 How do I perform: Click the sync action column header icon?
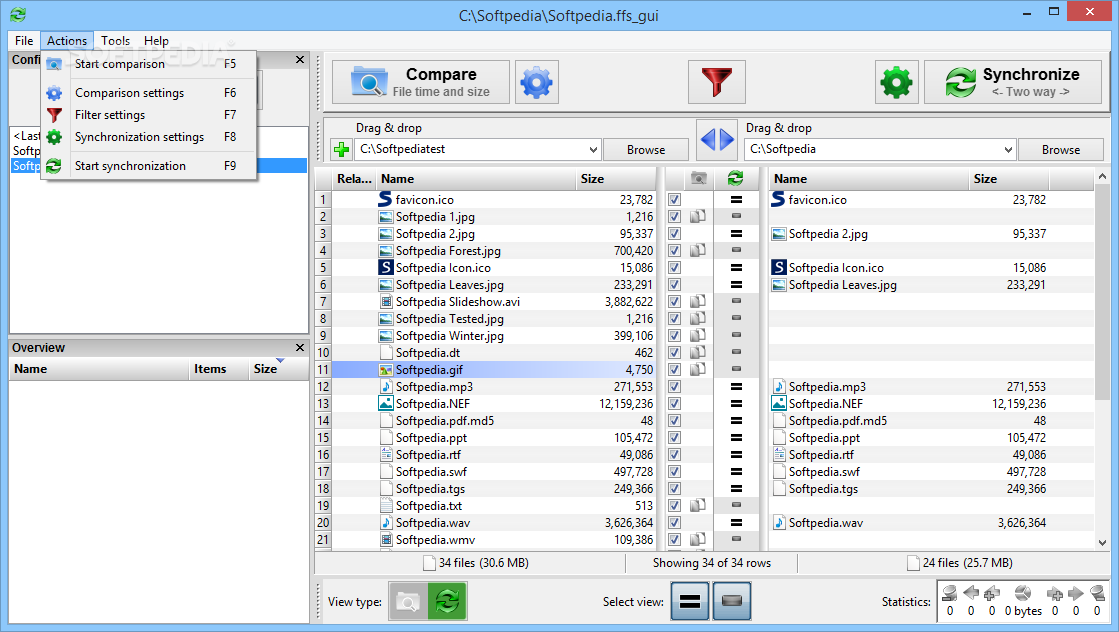(x=735, y=178)
